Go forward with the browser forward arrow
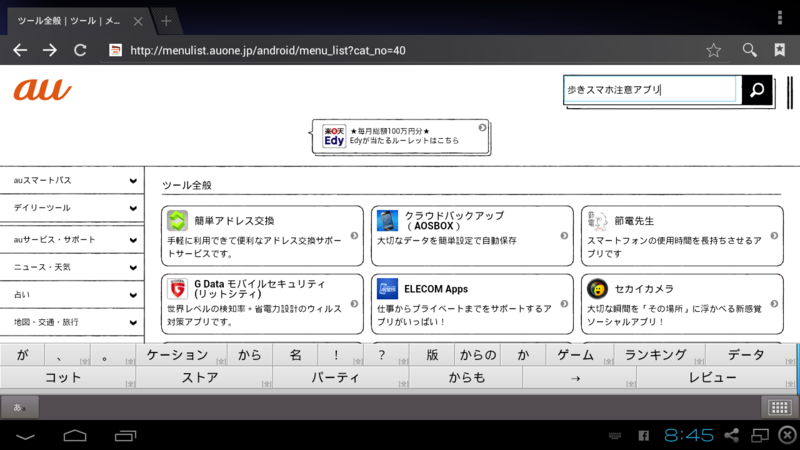 coord(50,50)
